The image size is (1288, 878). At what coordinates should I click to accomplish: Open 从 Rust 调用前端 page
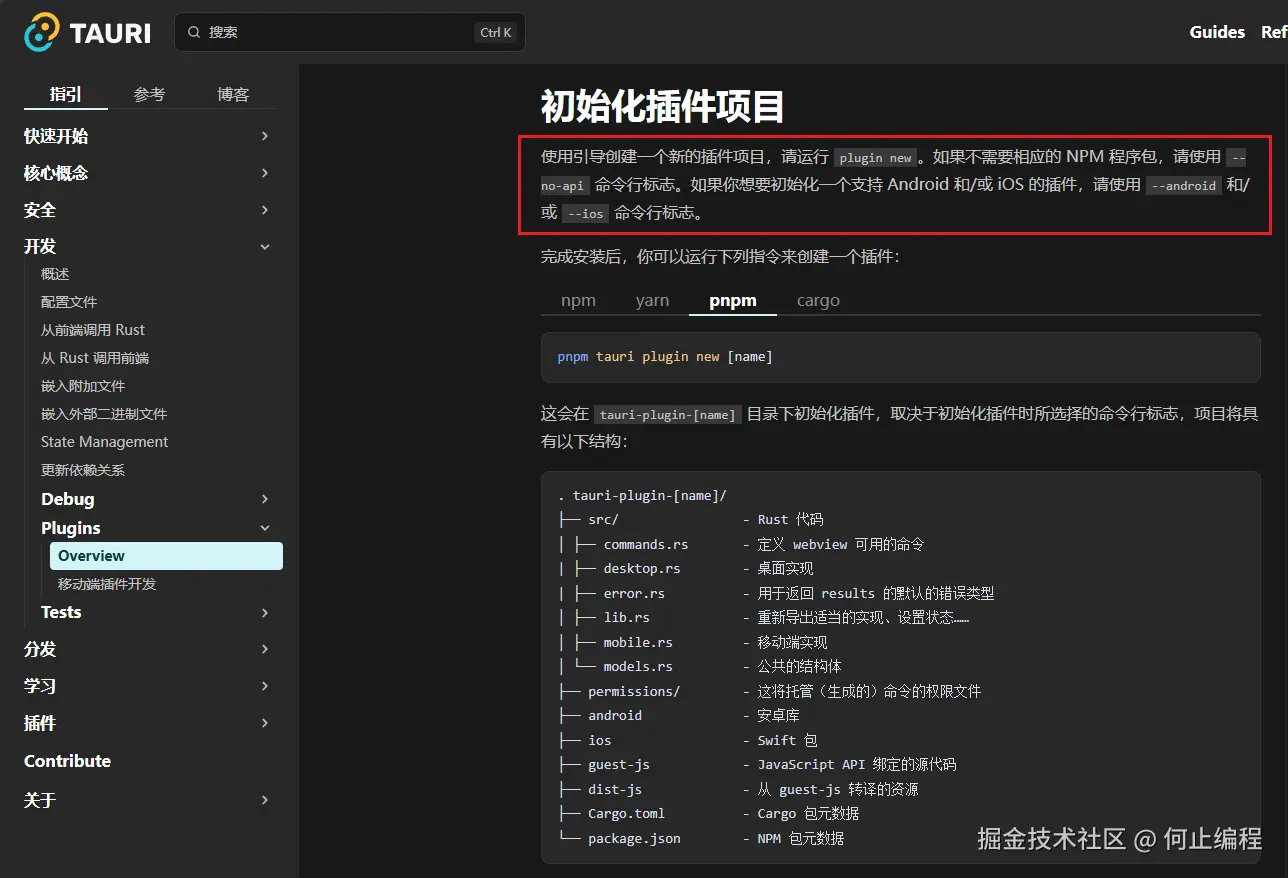95,358
